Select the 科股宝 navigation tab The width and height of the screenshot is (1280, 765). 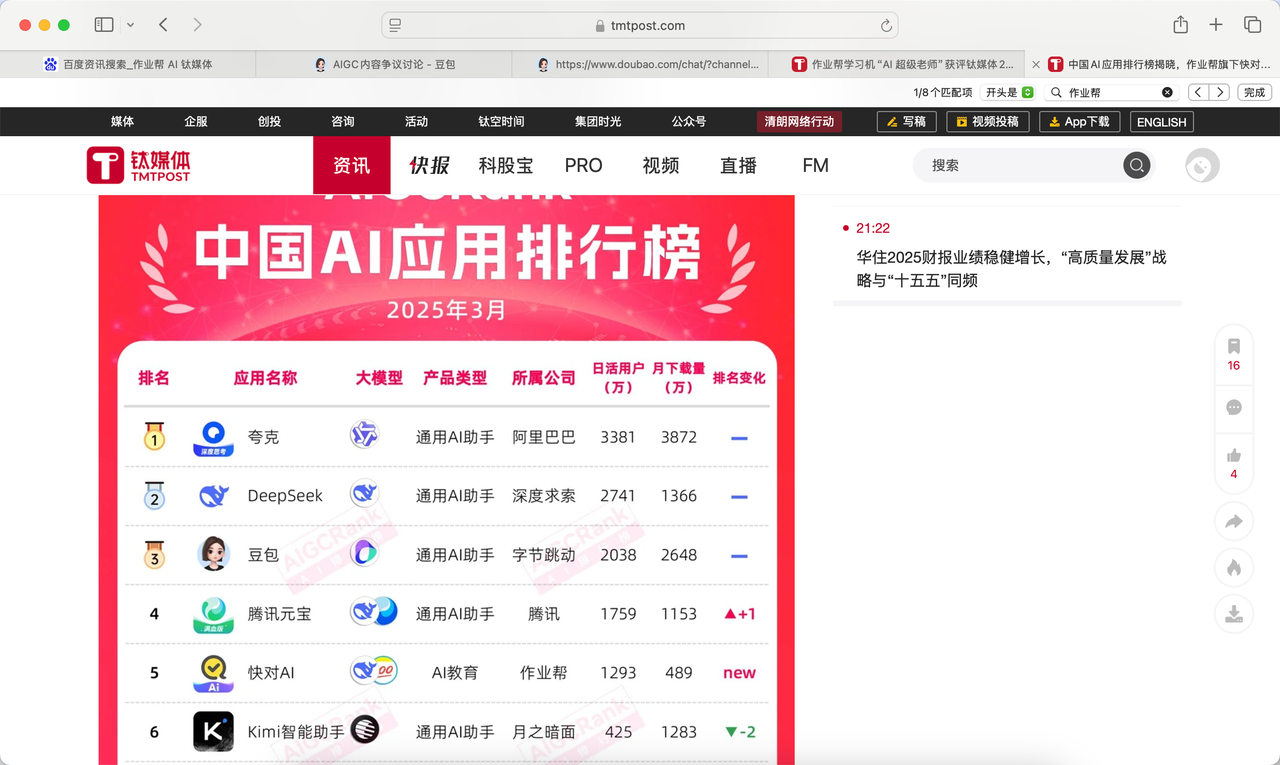tap(506, 165)
